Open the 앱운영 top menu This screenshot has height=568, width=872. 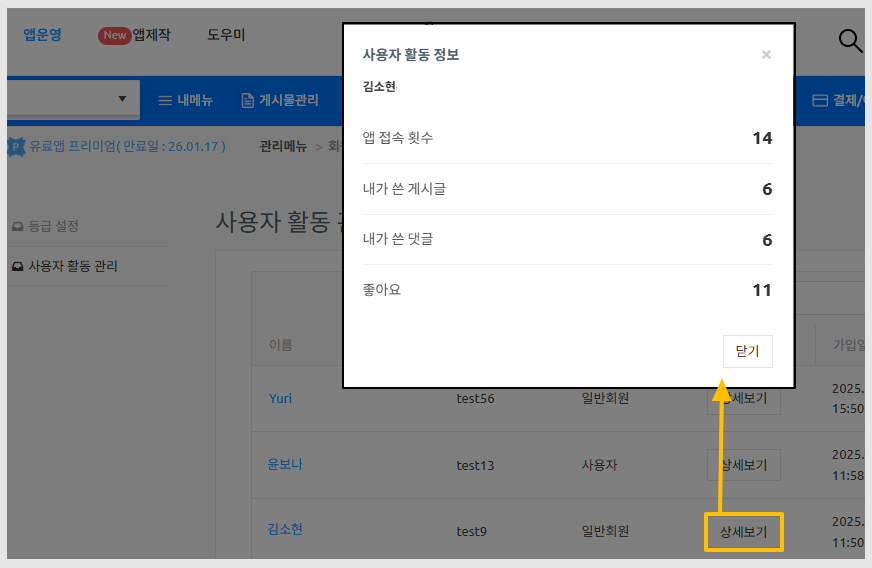click(42, 35)
